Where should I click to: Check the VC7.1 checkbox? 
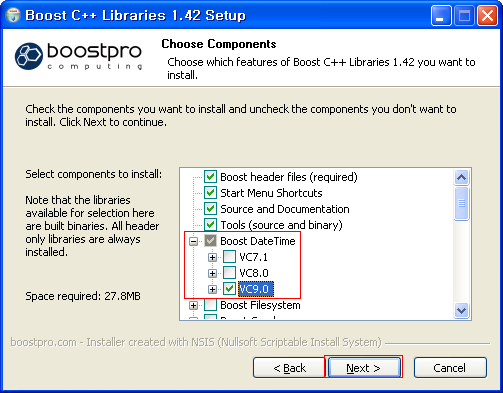229,257
